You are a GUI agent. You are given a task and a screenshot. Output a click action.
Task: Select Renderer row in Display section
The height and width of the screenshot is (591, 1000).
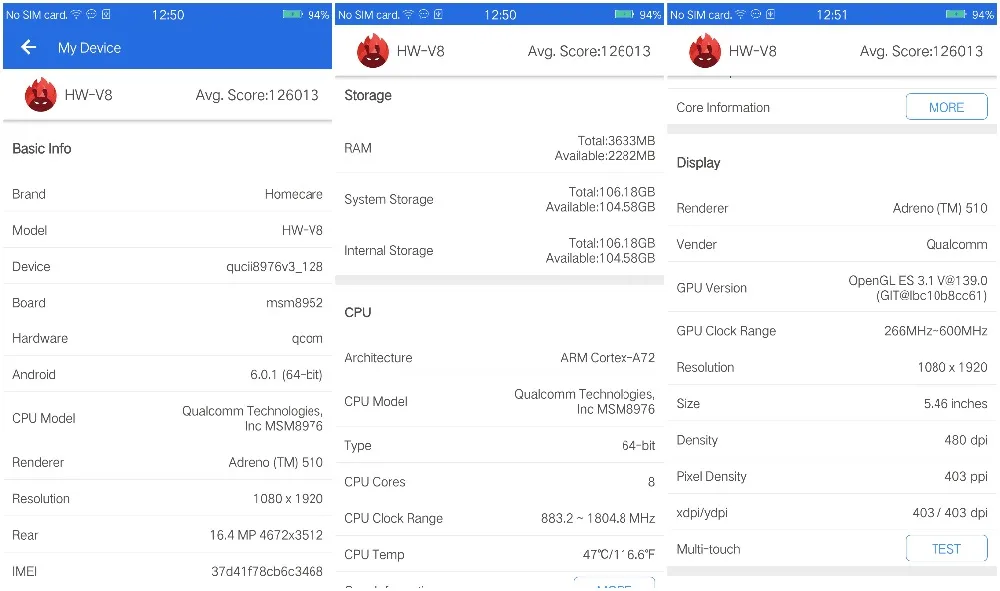pos(832,208)
